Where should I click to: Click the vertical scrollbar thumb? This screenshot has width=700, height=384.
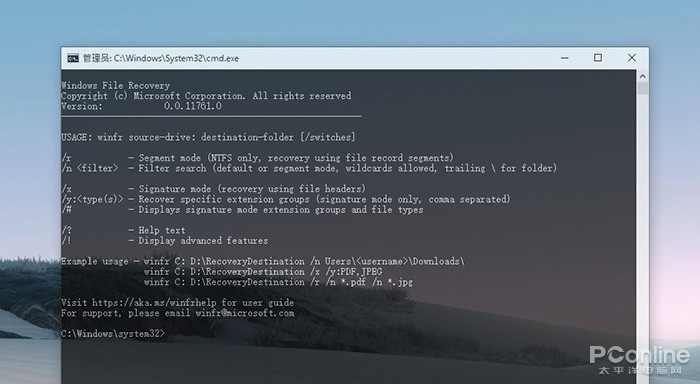click(642, 88)
